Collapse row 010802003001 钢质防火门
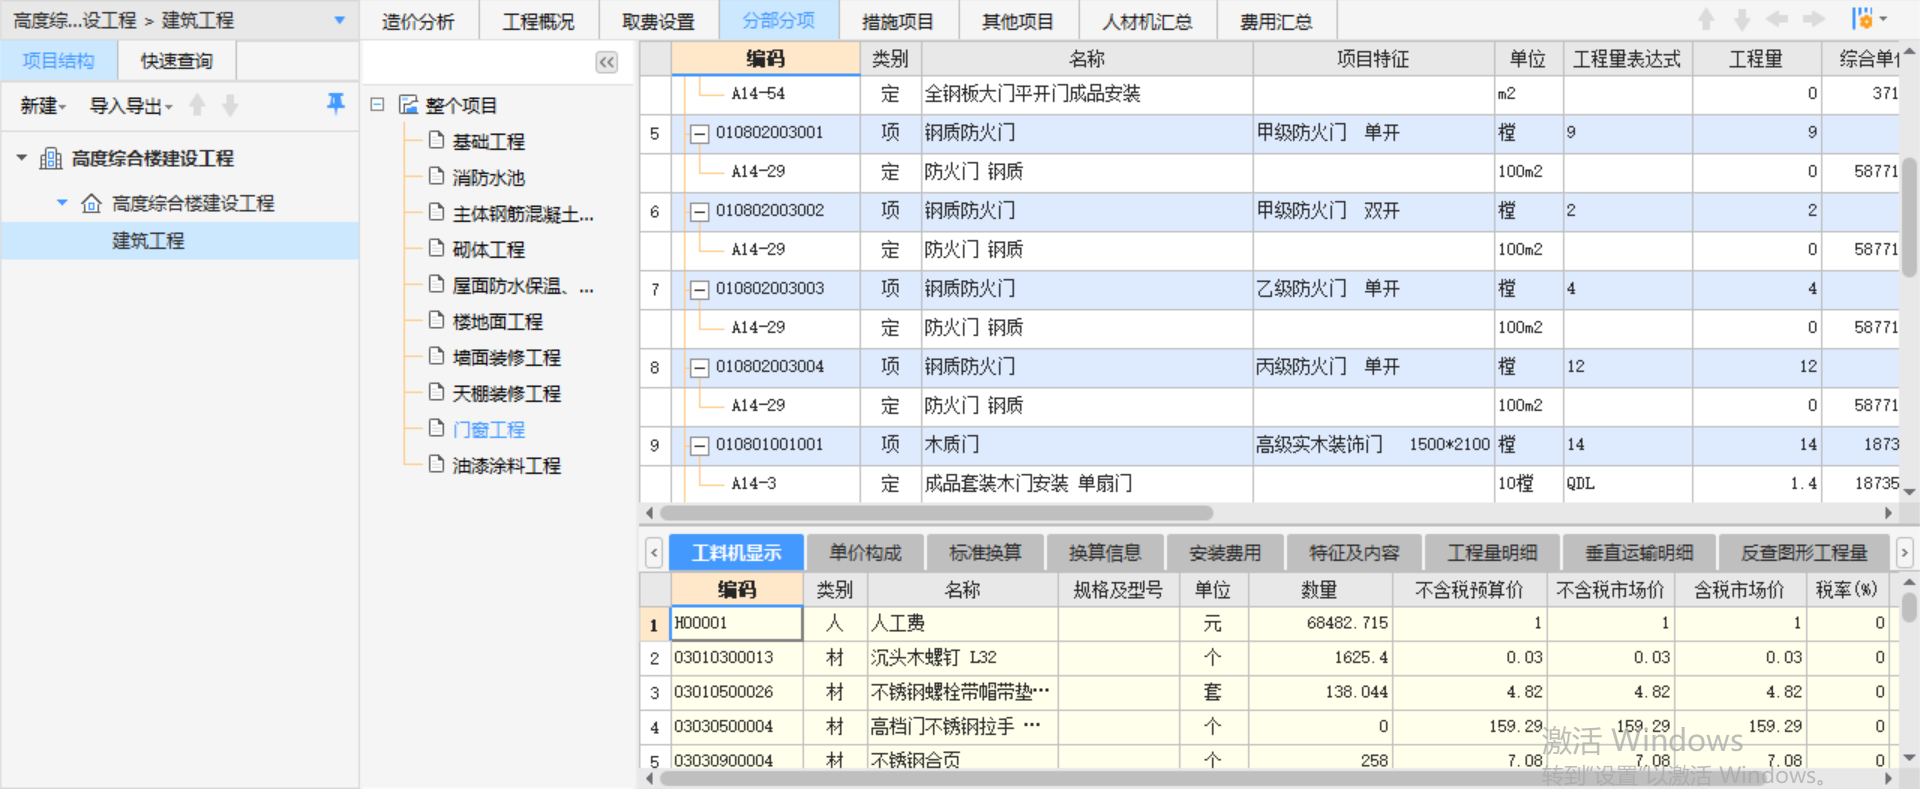This screenshot has width=1920, height=789. [x=700, y=133]
